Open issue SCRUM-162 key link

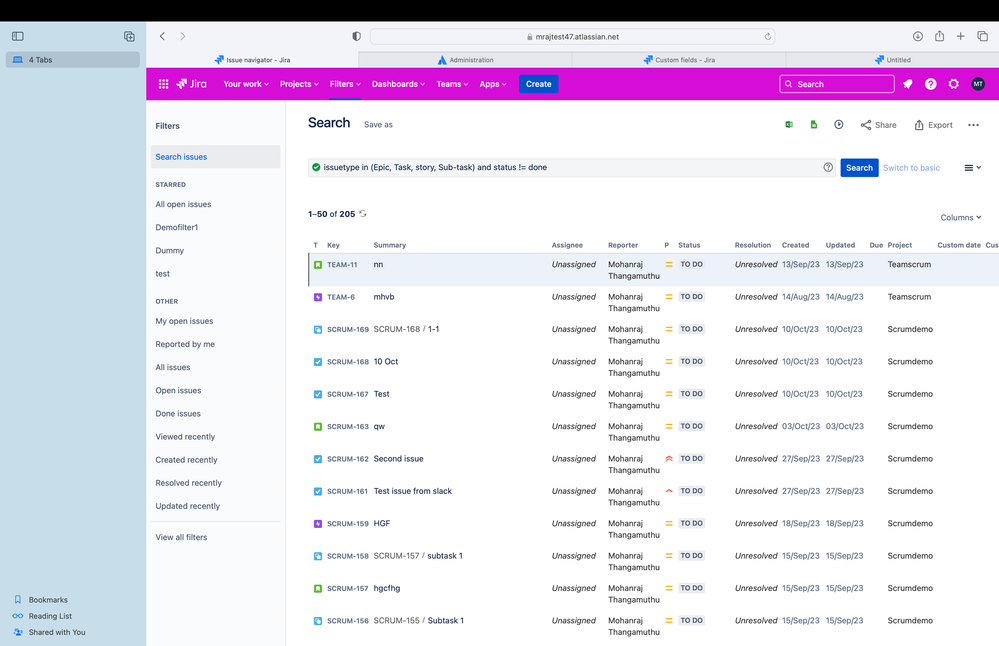pyautogui.click(x=348, y=459)
